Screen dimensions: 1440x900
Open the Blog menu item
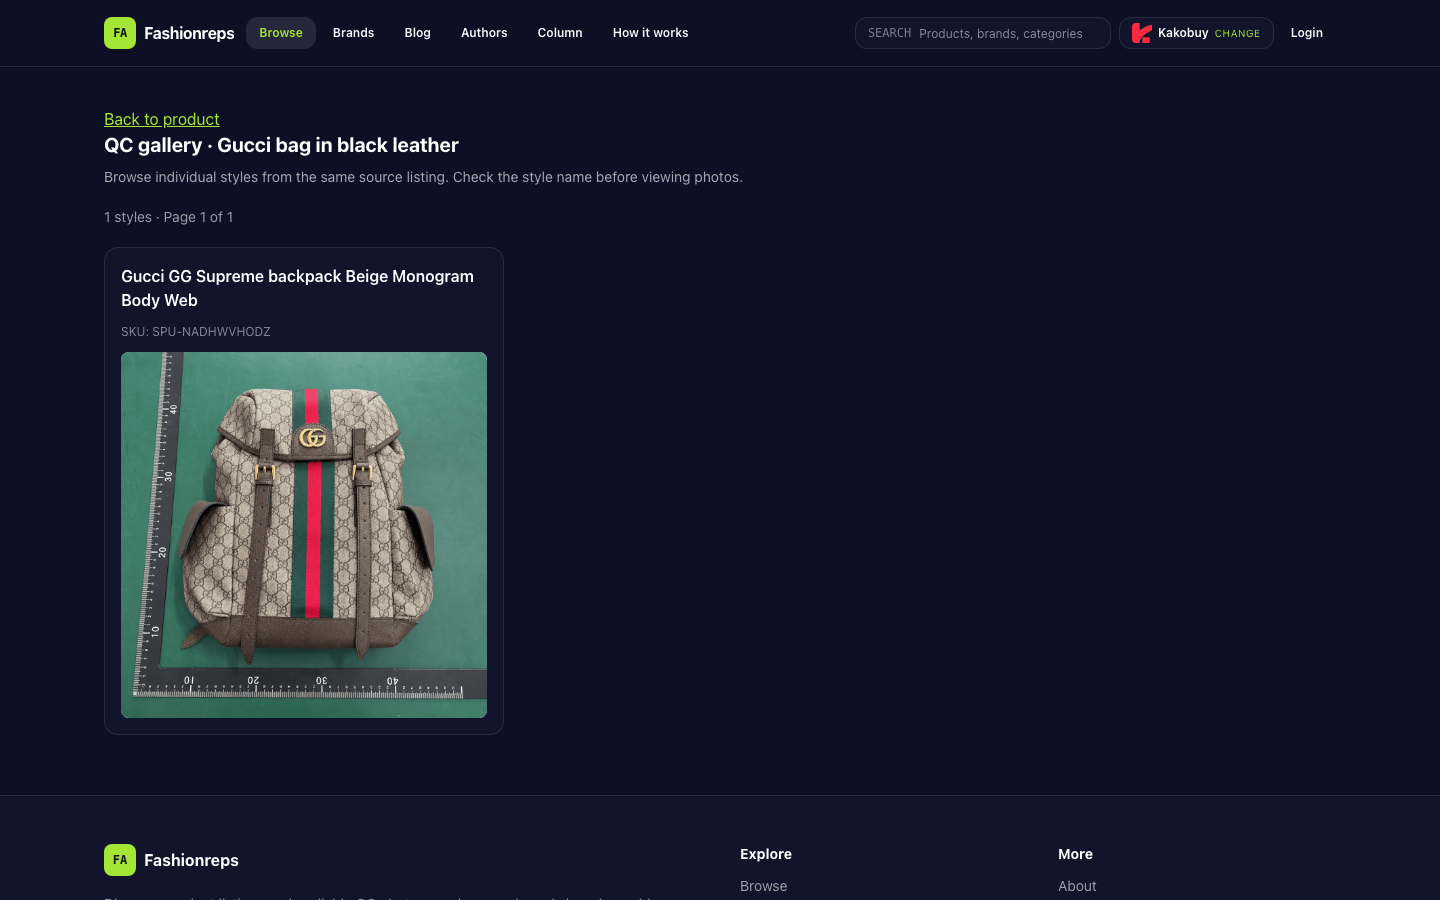click(x=417, y=33)
